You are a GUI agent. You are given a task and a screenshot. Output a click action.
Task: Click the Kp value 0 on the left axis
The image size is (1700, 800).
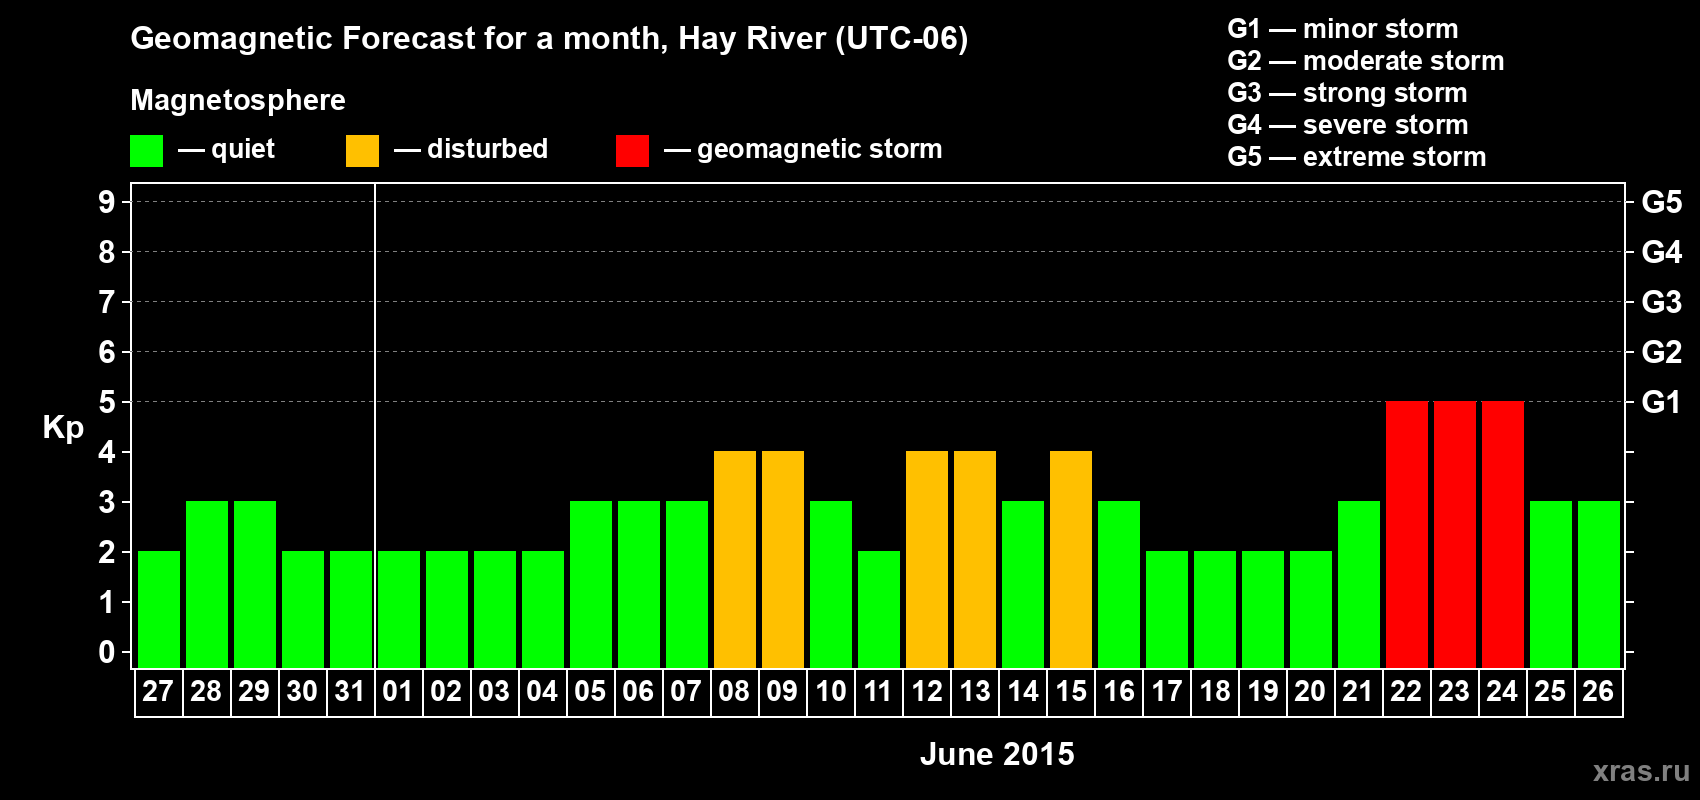point(107,652)
